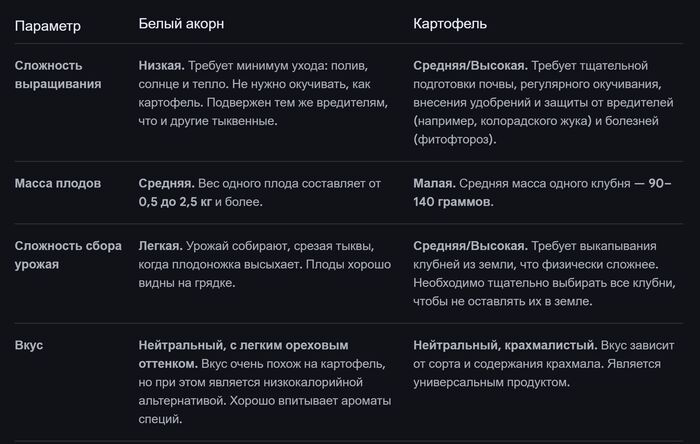Click the "Параметр" column header
Screen dimensions: 700x444
click(48, 24)
